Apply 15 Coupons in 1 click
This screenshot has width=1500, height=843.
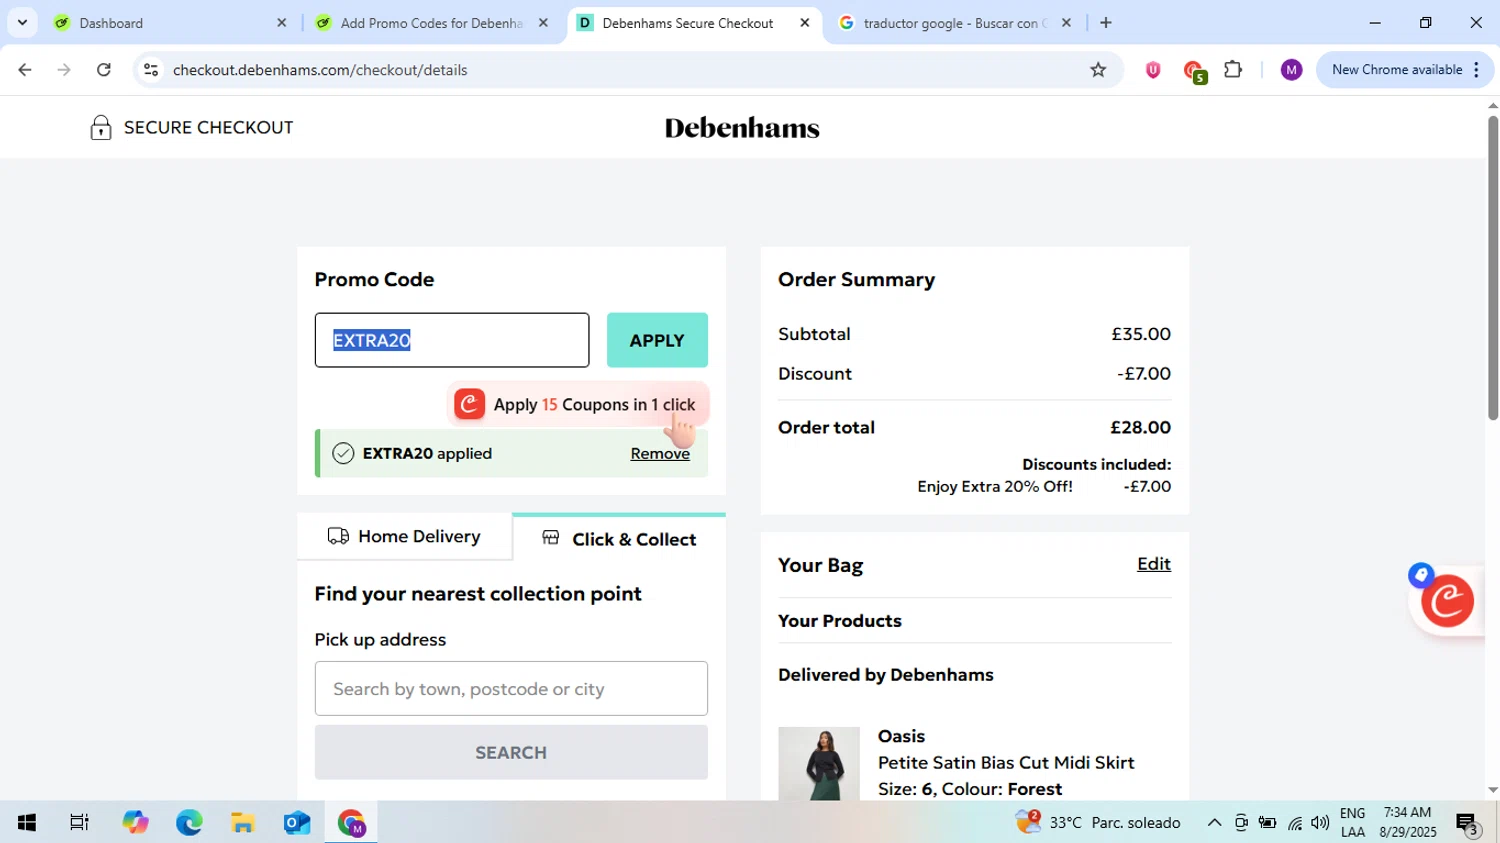pyautogui.click(x=578, y=404)
